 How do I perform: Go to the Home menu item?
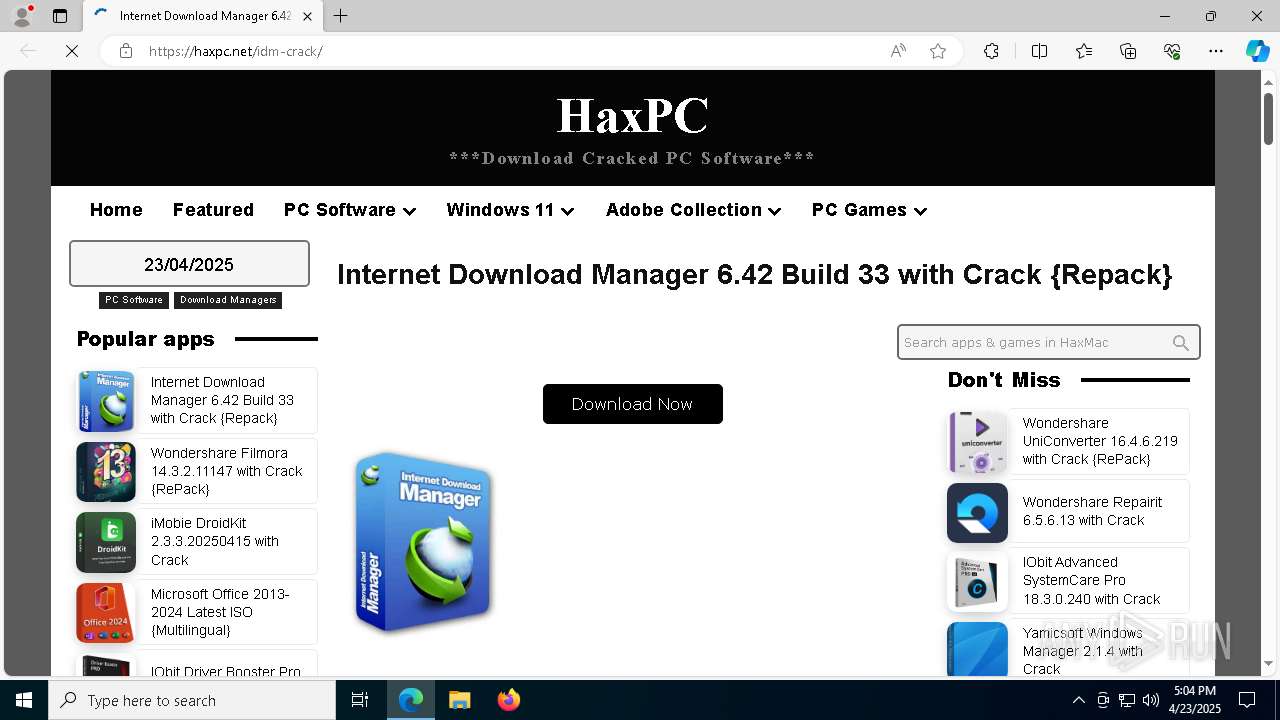[x=116, y=210]
